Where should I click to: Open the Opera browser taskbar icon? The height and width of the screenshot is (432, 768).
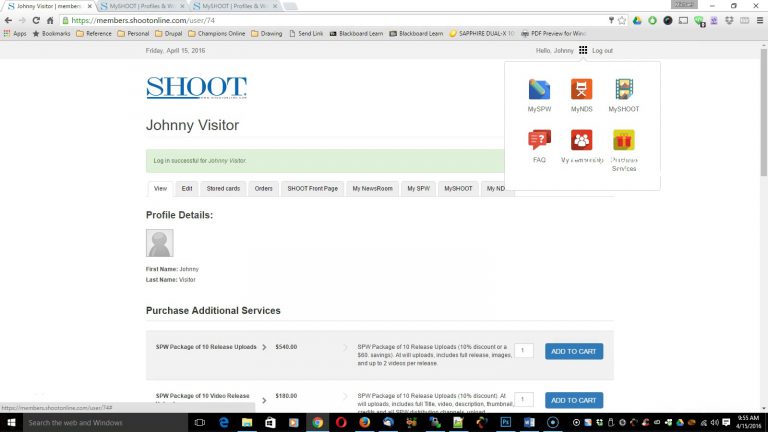pyautogui.click(x=341, y=422)
